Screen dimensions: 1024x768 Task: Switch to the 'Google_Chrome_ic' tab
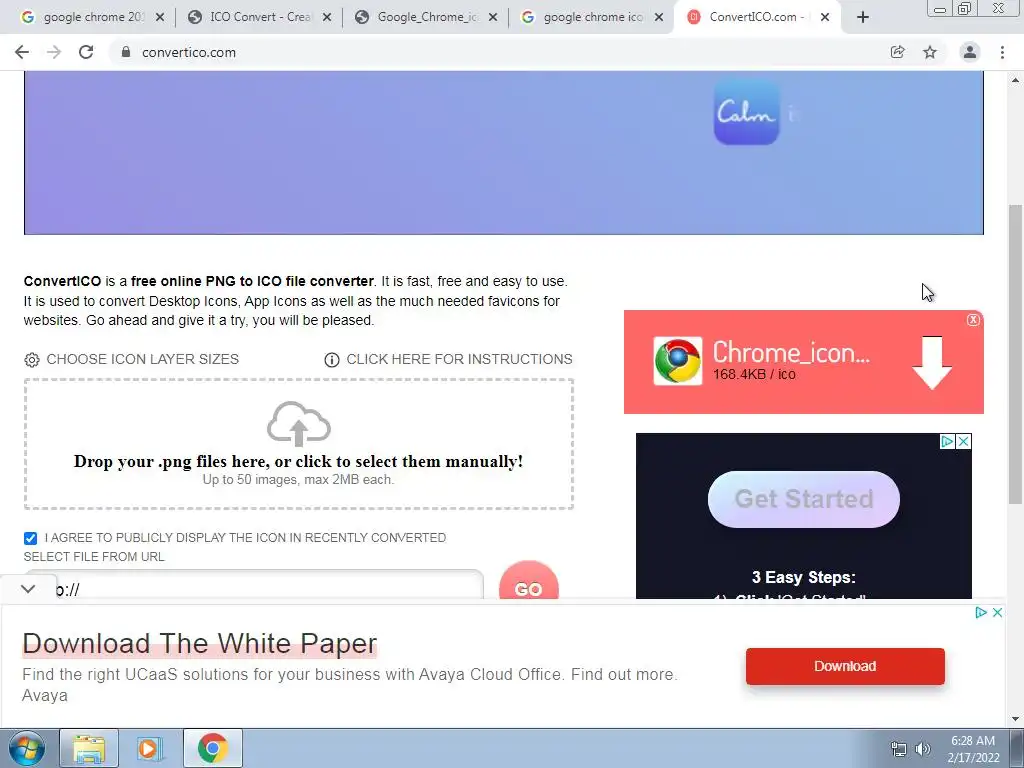[x=426, y=18]
